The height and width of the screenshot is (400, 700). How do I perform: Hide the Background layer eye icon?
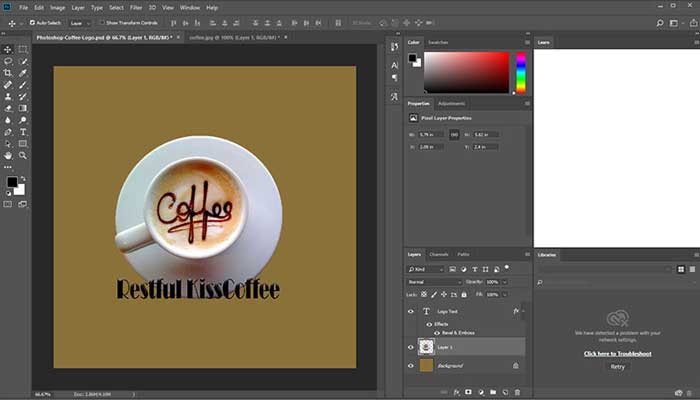click(x=411, y=366)
